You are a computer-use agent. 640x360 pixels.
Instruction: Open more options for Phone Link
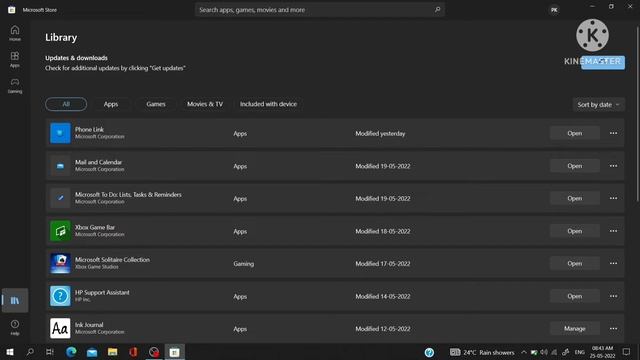613,133
